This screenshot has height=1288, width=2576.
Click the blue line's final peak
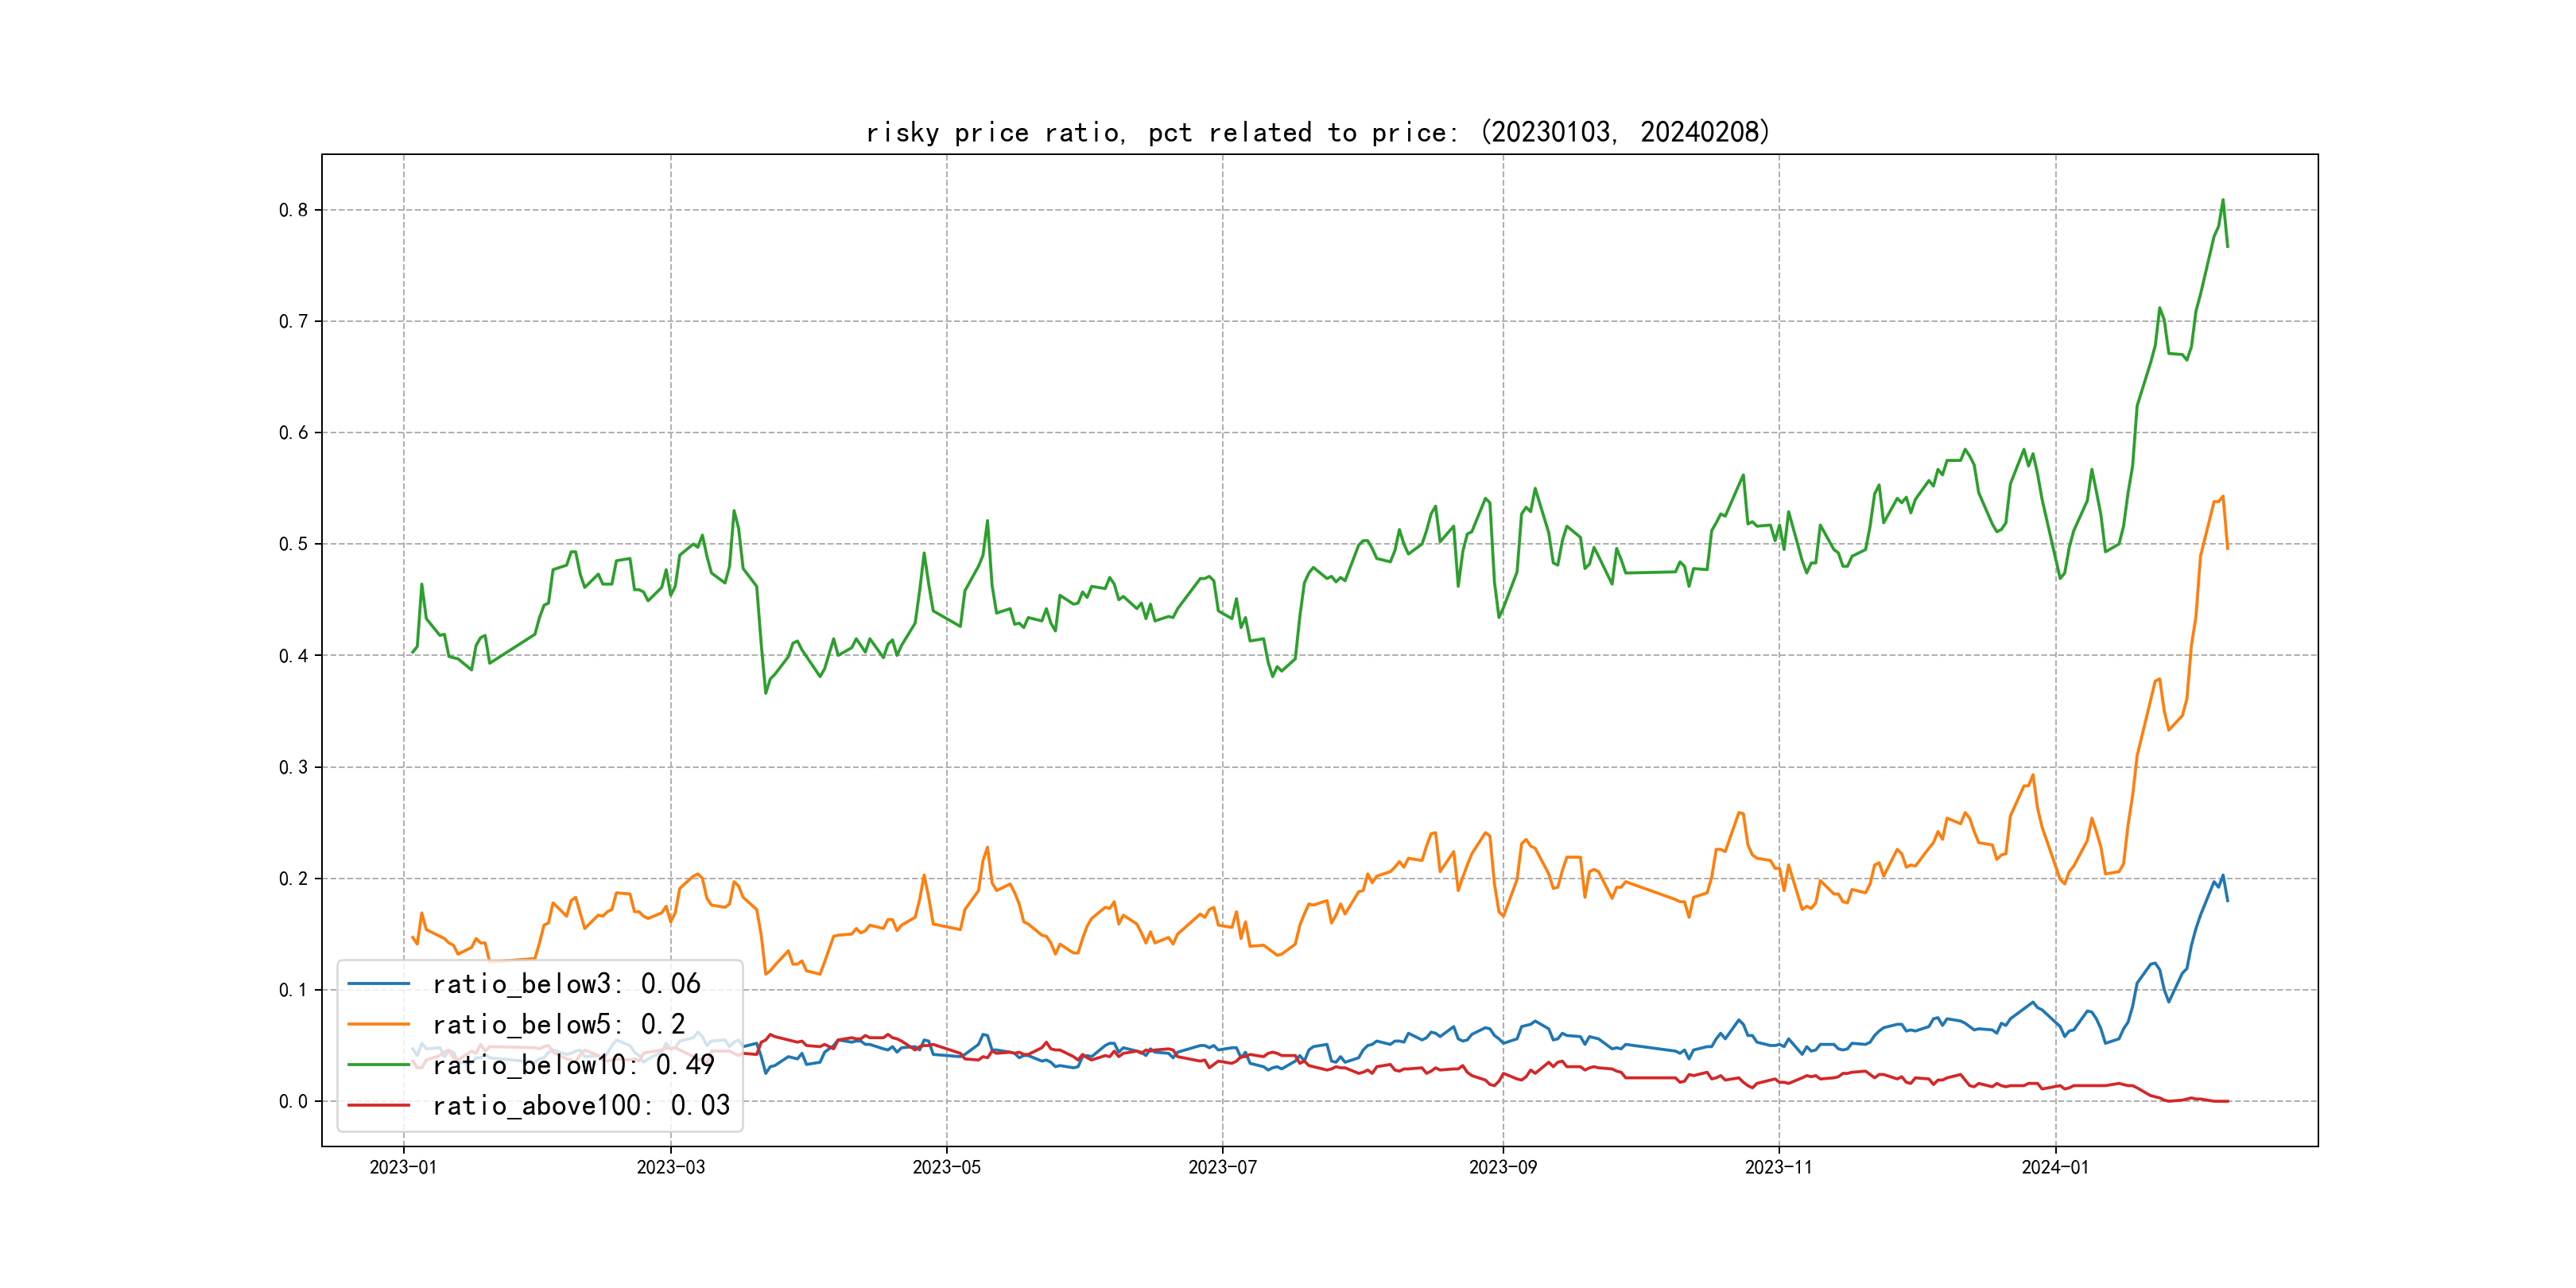pos(2223,876)
